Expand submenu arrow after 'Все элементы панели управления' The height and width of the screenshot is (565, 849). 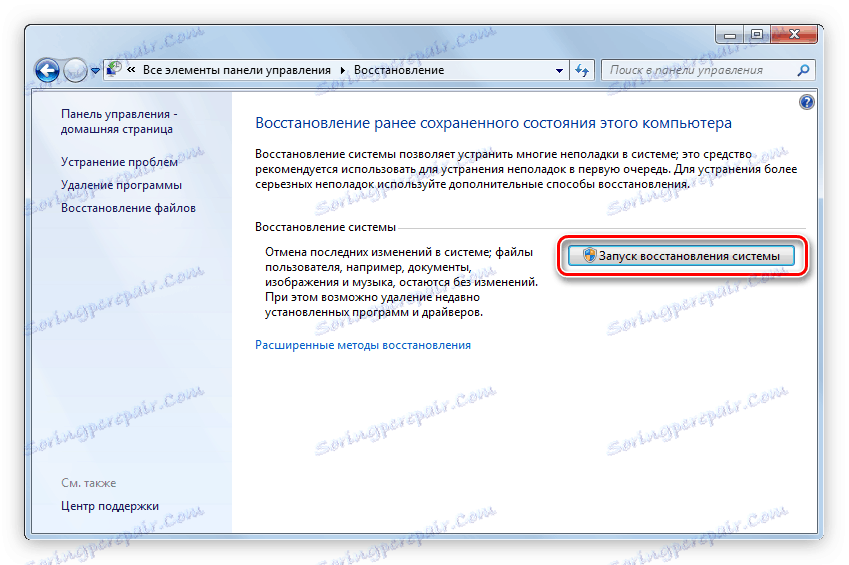pyautogui.click(x=343, y=70)
